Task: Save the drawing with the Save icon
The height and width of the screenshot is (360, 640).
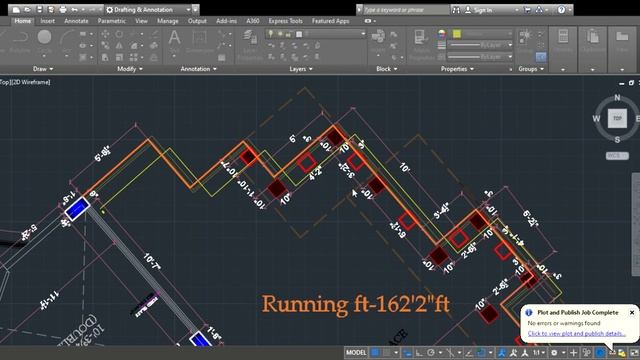Action: (40, 9)
